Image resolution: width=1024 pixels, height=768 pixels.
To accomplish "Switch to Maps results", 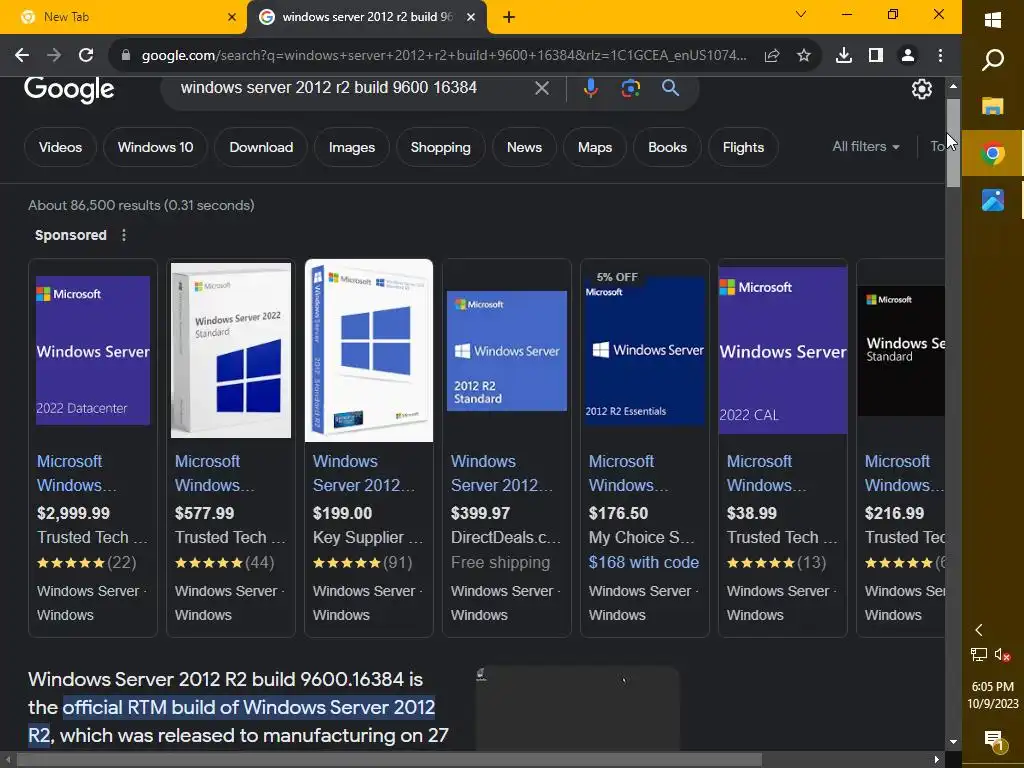I will coord(595,148).
